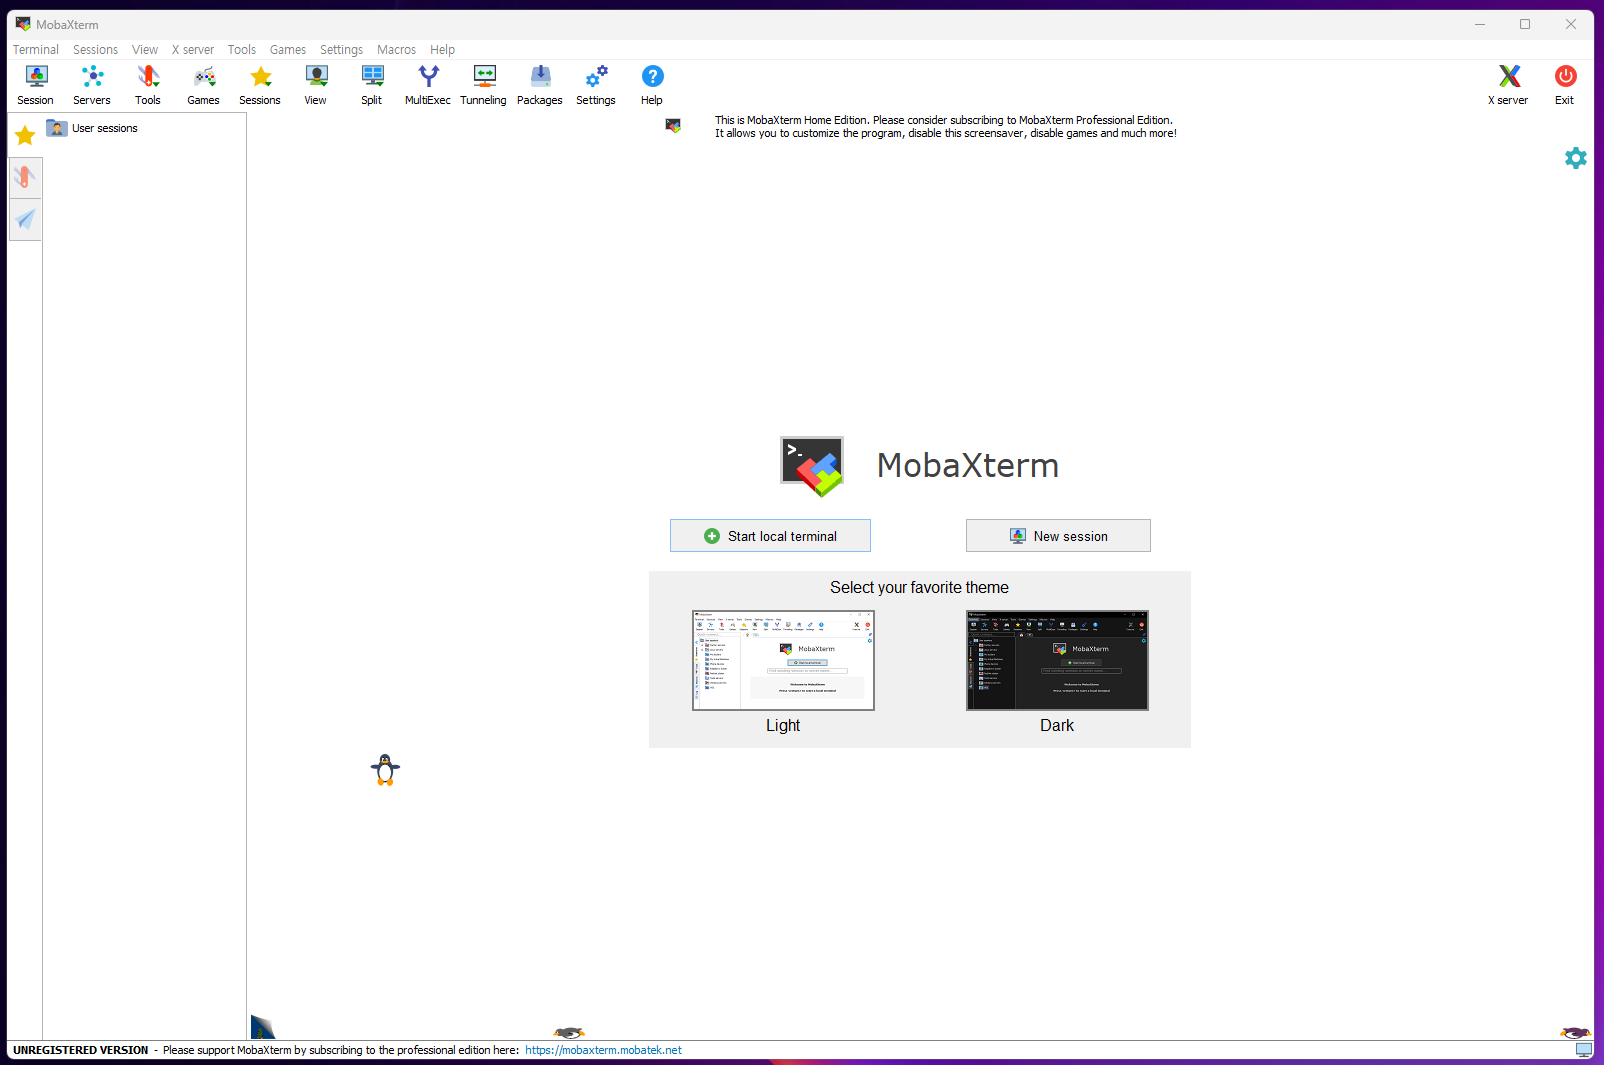Open the Session toolbar icon
The width and height of the screenshot is (1604, 1065).
point(36,85)
